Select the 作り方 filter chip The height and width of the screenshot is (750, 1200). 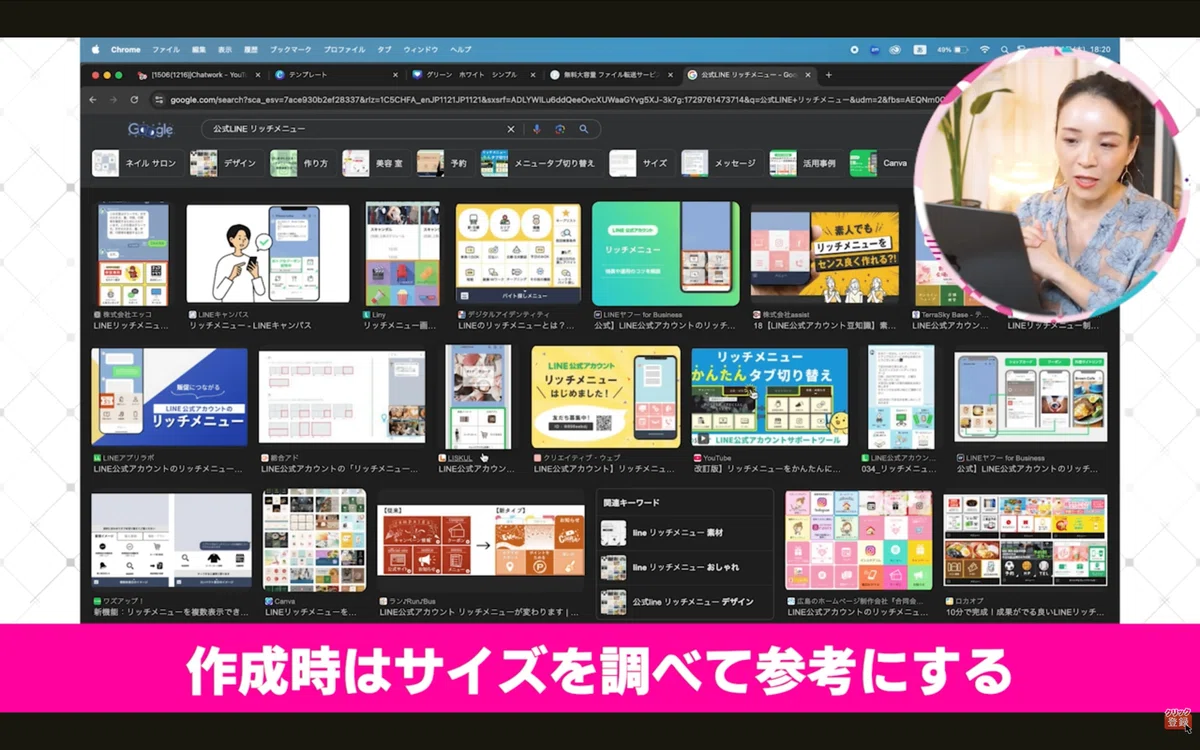(302, 163)
